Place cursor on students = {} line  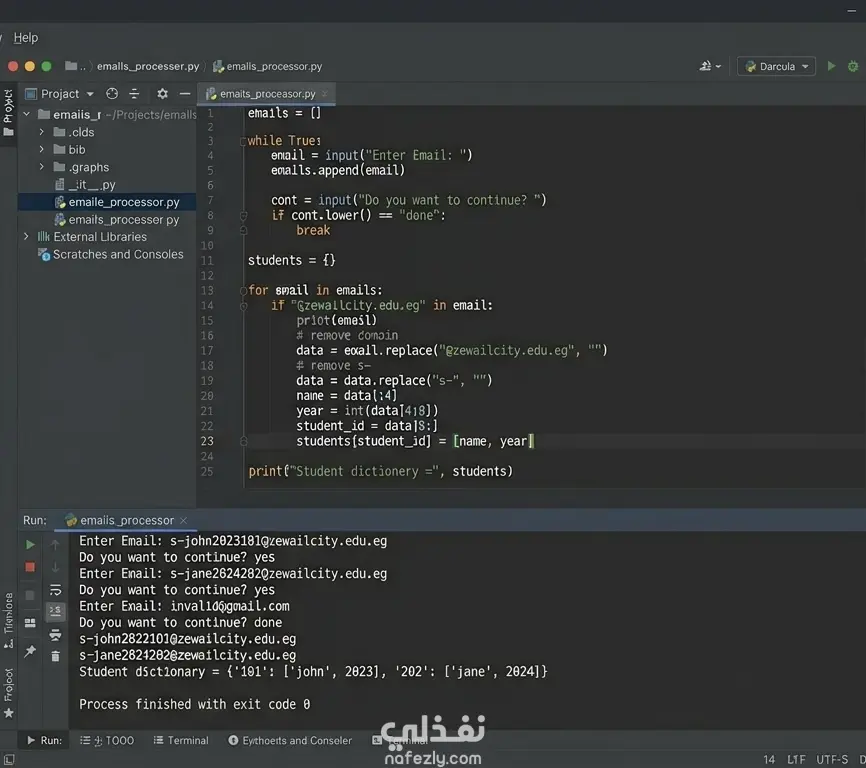(292, 260)
